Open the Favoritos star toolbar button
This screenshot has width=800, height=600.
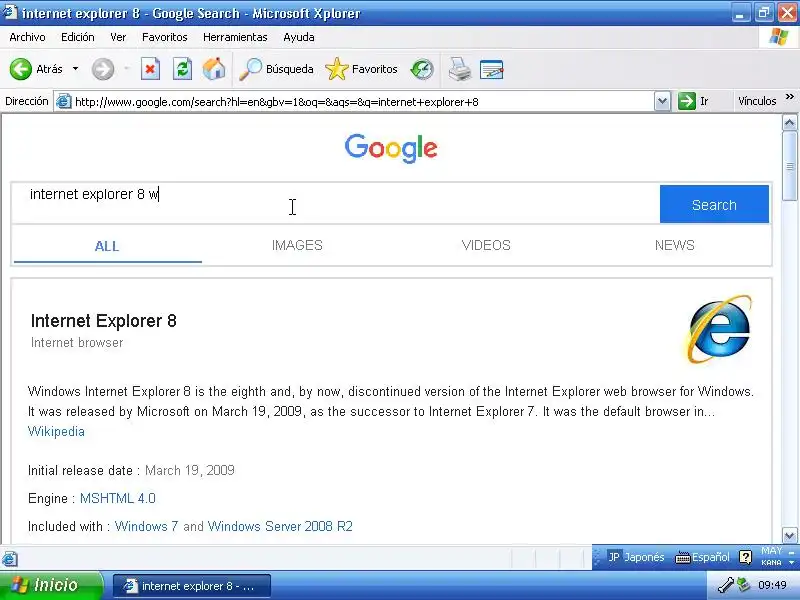tap(361, 69)
